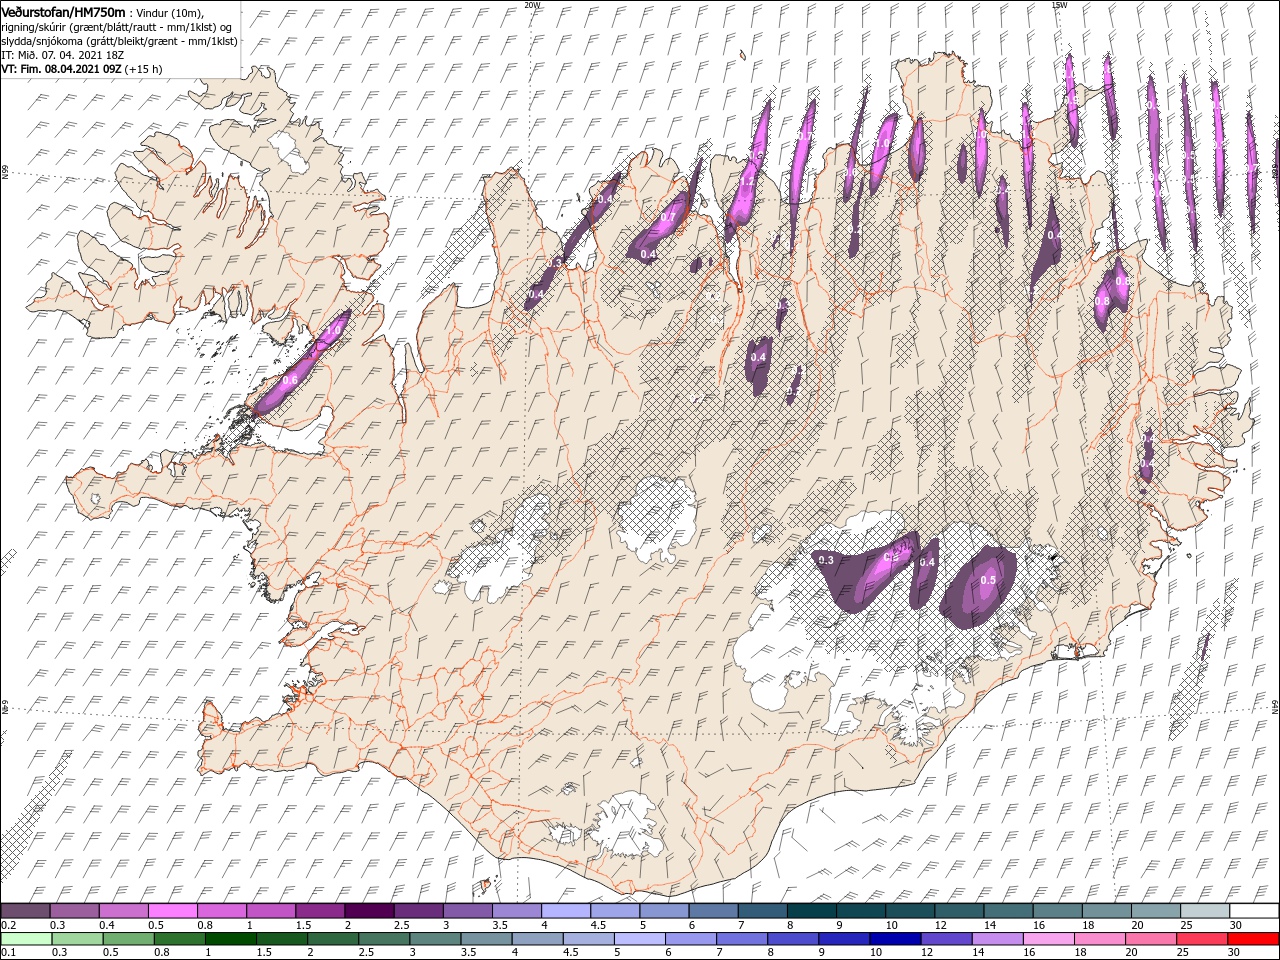Pick the dark teal 8 swatch in upper legend

pos(811,911)
